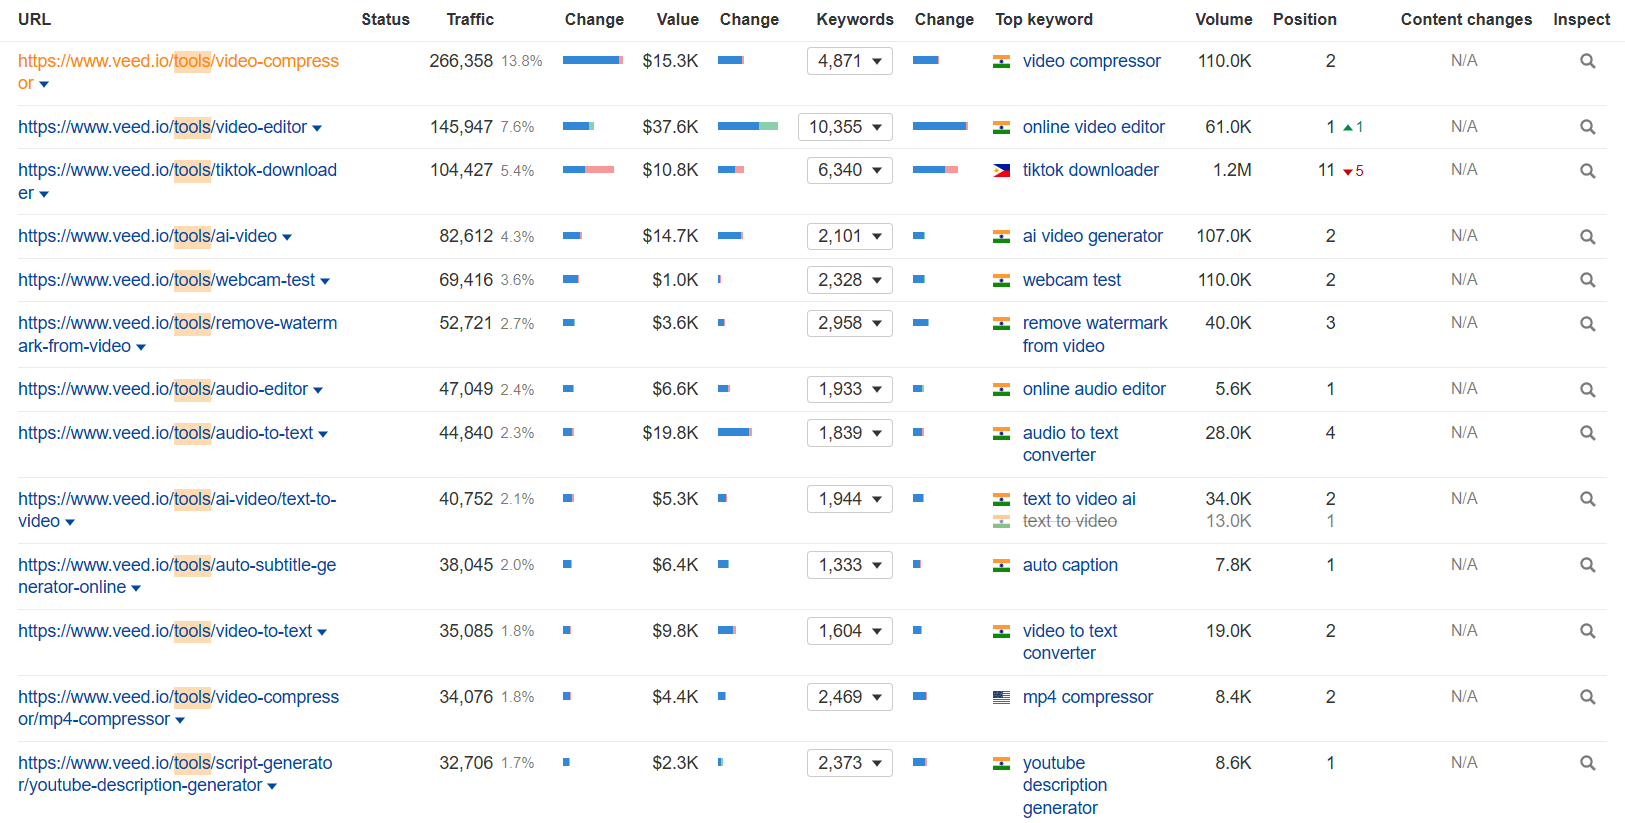
Task: Open the 1,944 keywords dropdown
Action: click(x=849, y=499)
